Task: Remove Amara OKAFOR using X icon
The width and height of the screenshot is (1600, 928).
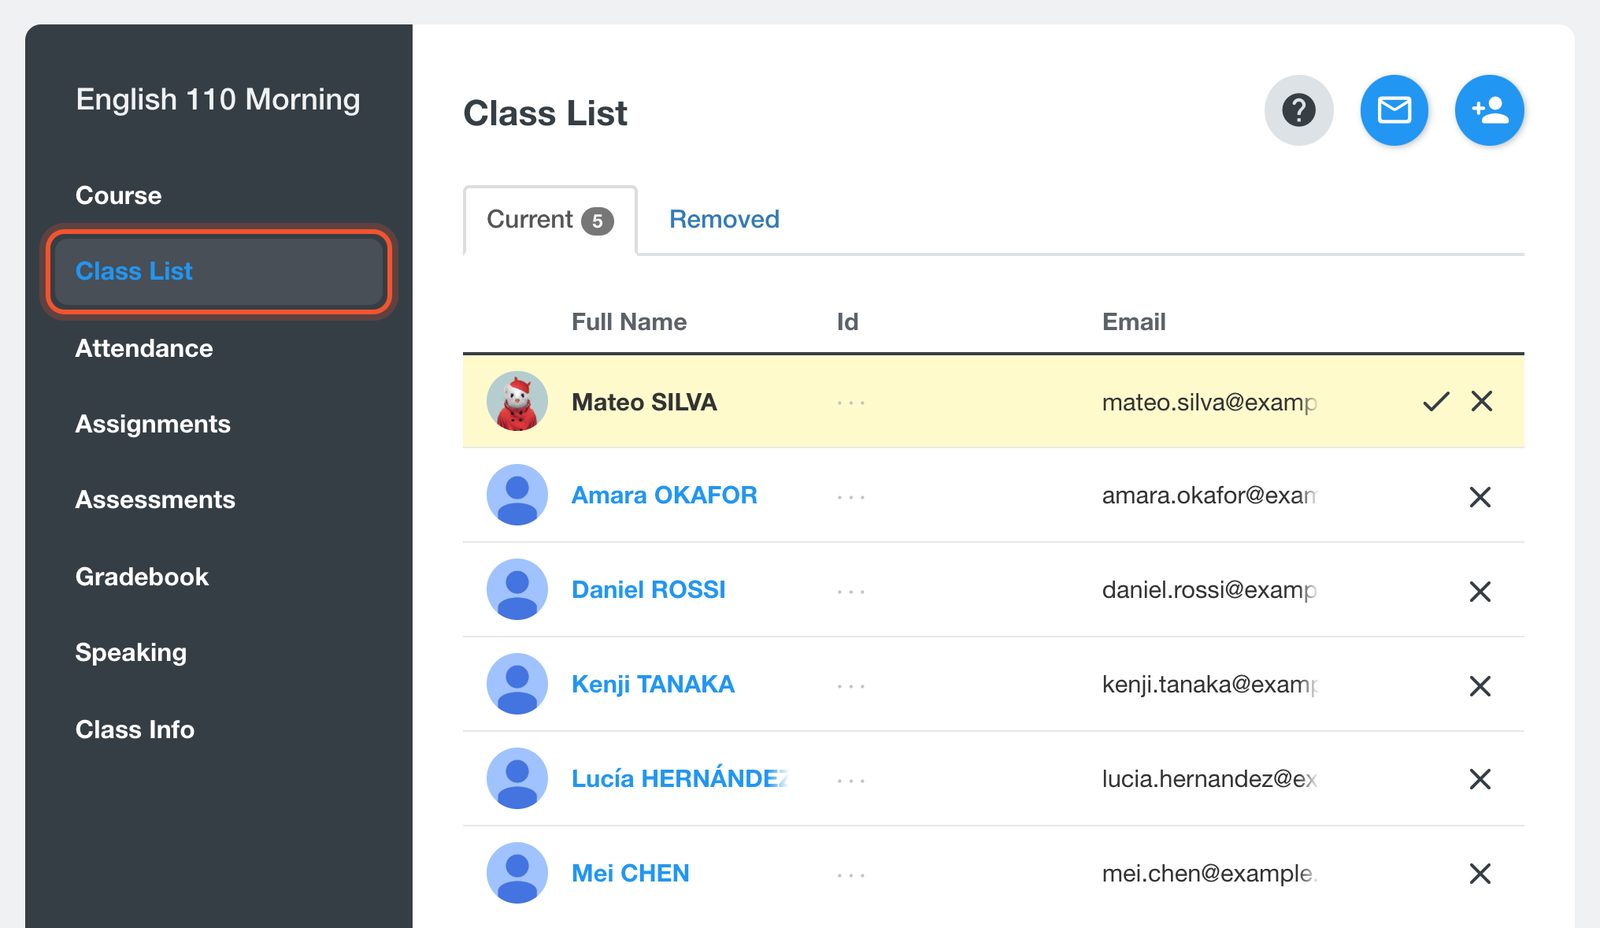Action: tap(1480, 497)
